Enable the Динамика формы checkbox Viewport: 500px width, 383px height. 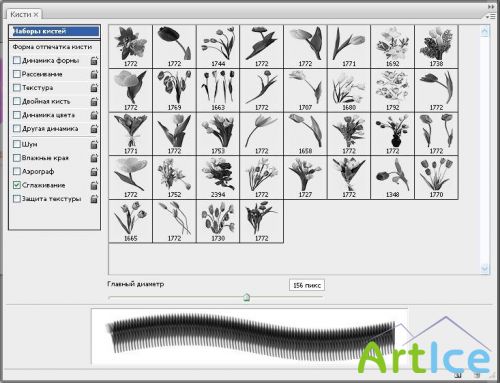point(17,60)
